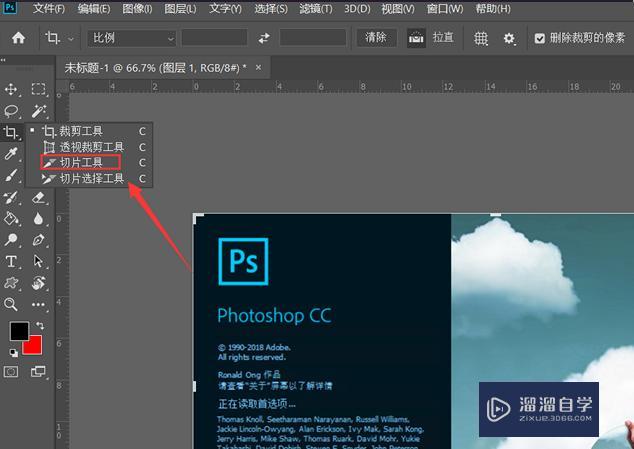Select the Rotate View hand tool
This screenshot has height=449, width=634.
39,283
